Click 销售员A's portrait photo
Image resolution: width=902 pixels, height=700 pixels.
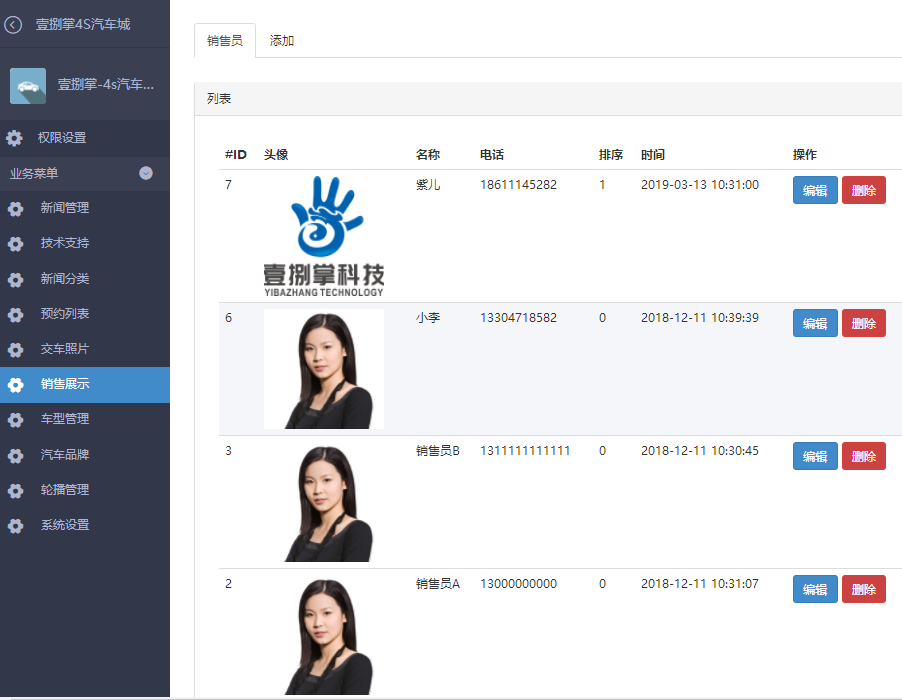pyautogui.click(x=324, y=635)
